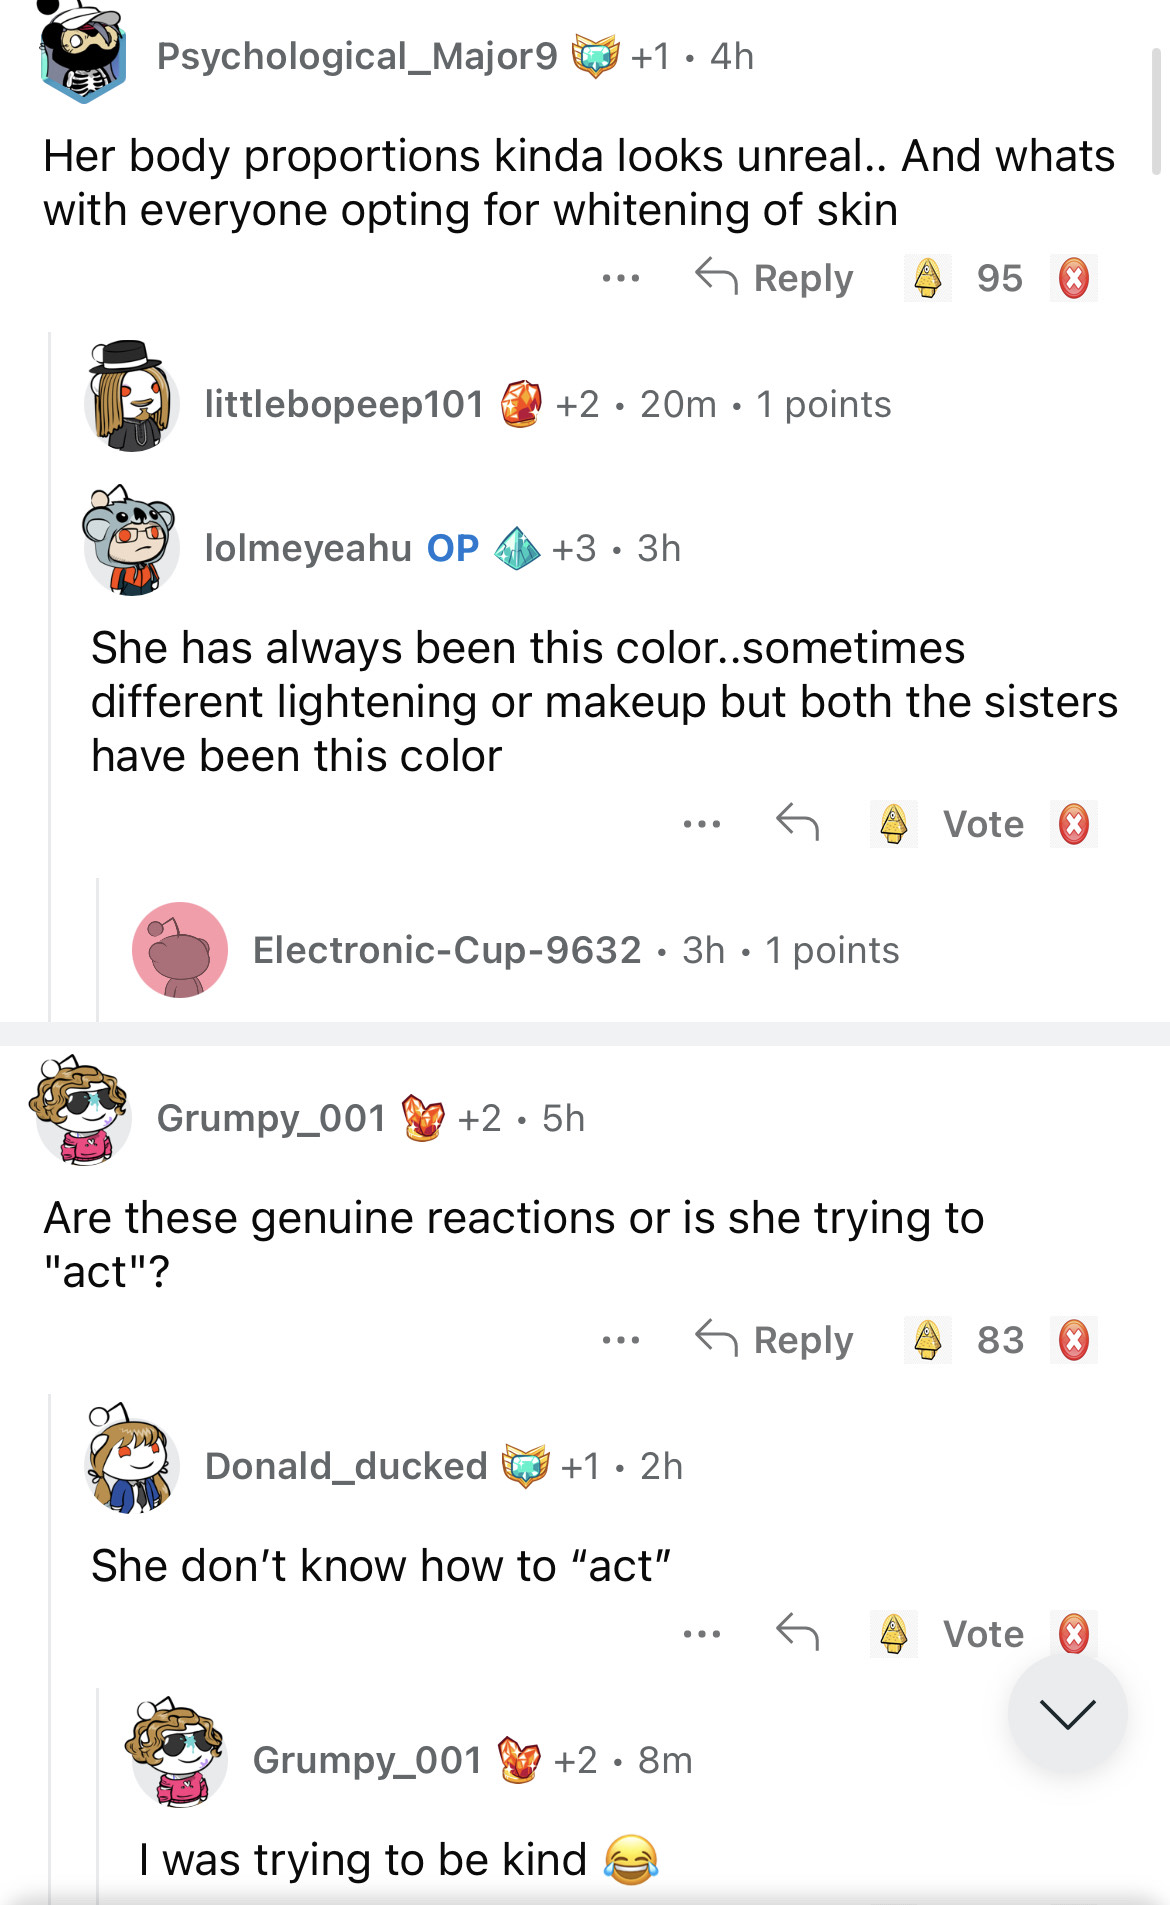The height and width of the screenshot is (1905, 1170).
Task: Upvote Grumpy_001's question comment
Action: (x=928, y=1340)
